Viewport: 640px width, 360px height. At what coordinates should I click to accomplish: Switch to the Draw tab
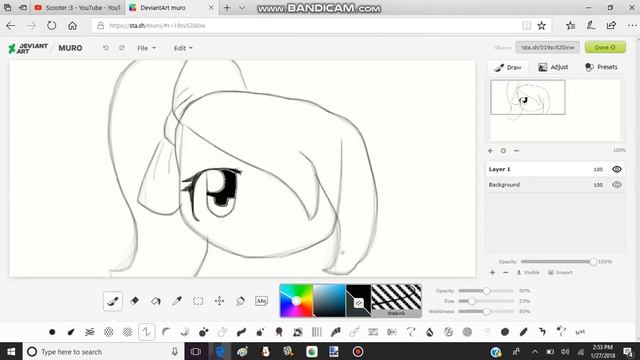508,67
